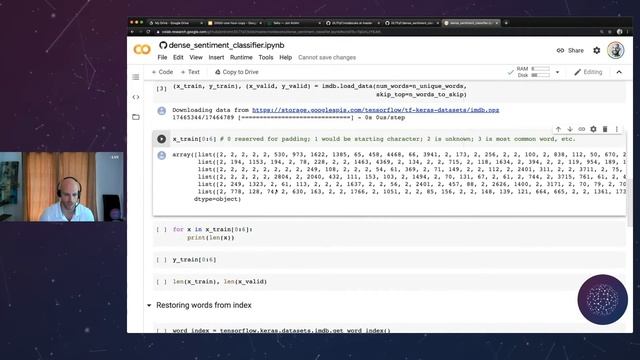Open the RAM and Disk resources dropdown
Screen dimensions: 640x360
[557, 72]
